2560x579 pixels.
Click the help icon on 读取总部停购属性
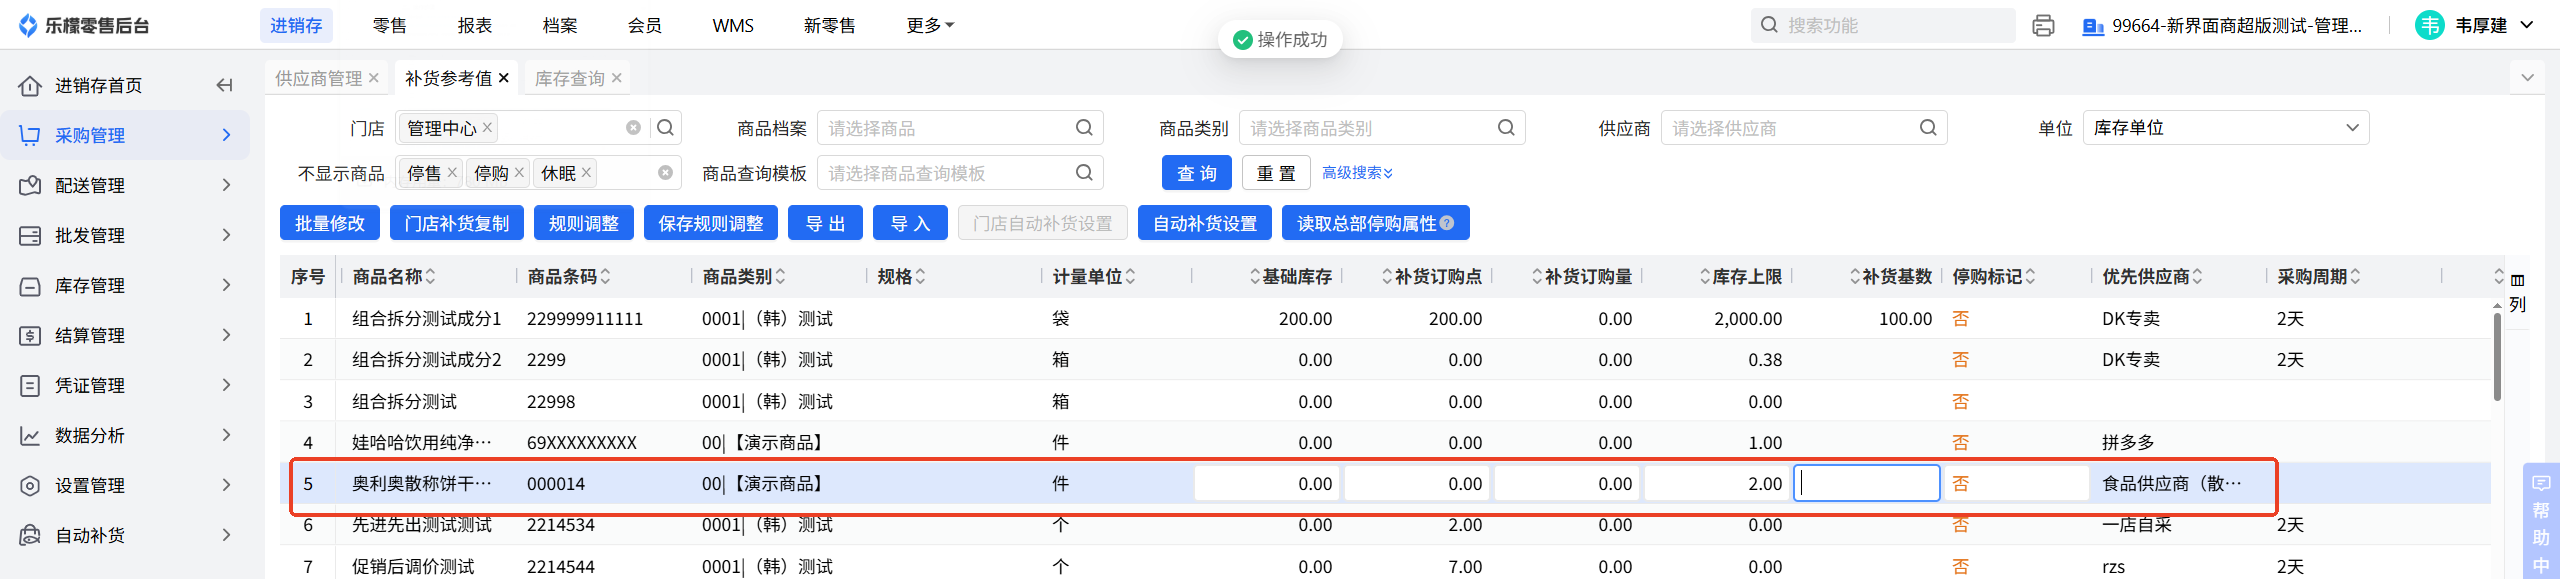pos(1446,223)
